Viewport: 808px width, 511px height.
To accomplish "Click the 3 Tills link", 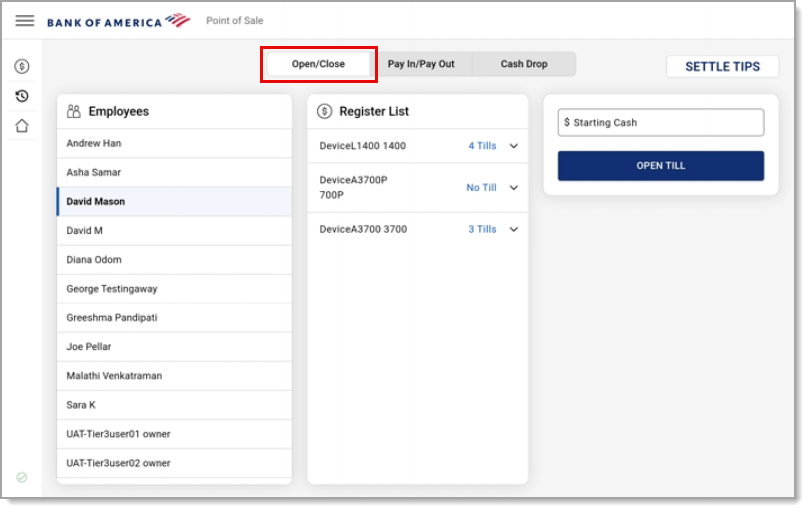I will pos(482,229).
